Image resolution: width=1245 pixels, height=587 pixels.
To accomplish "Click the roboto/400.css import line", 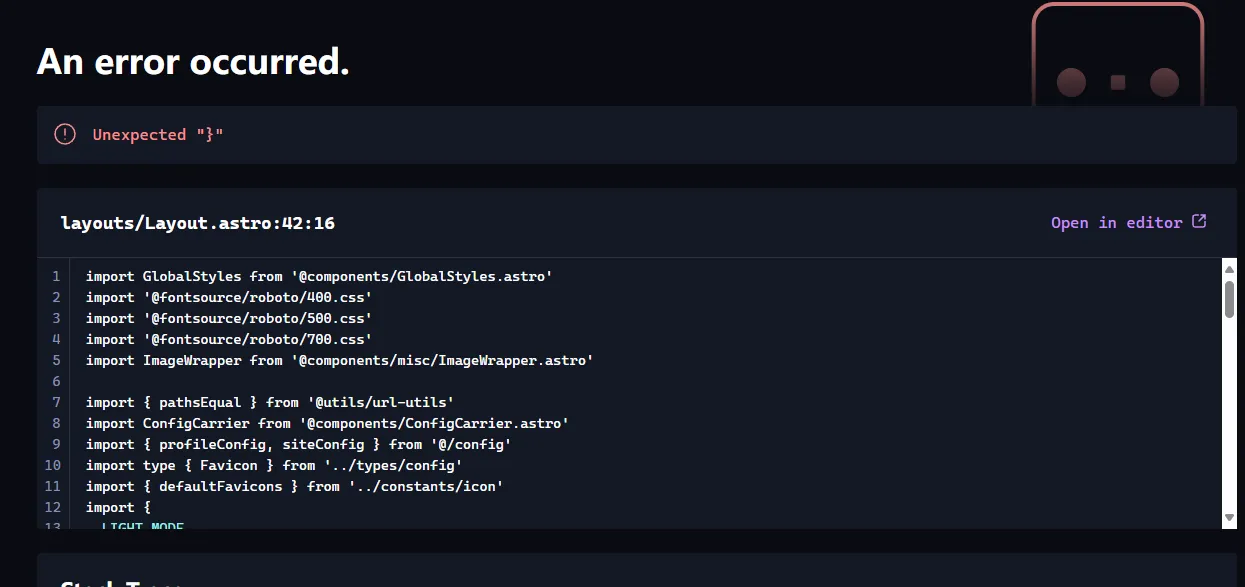I will [229, 297].
